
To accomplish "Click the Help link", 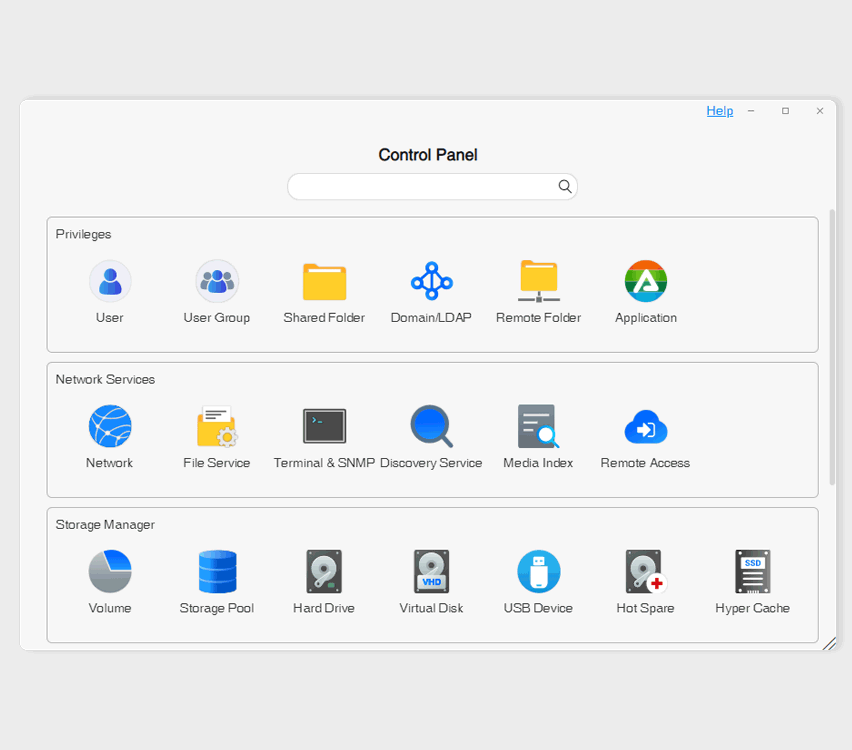I will (719, 111).
